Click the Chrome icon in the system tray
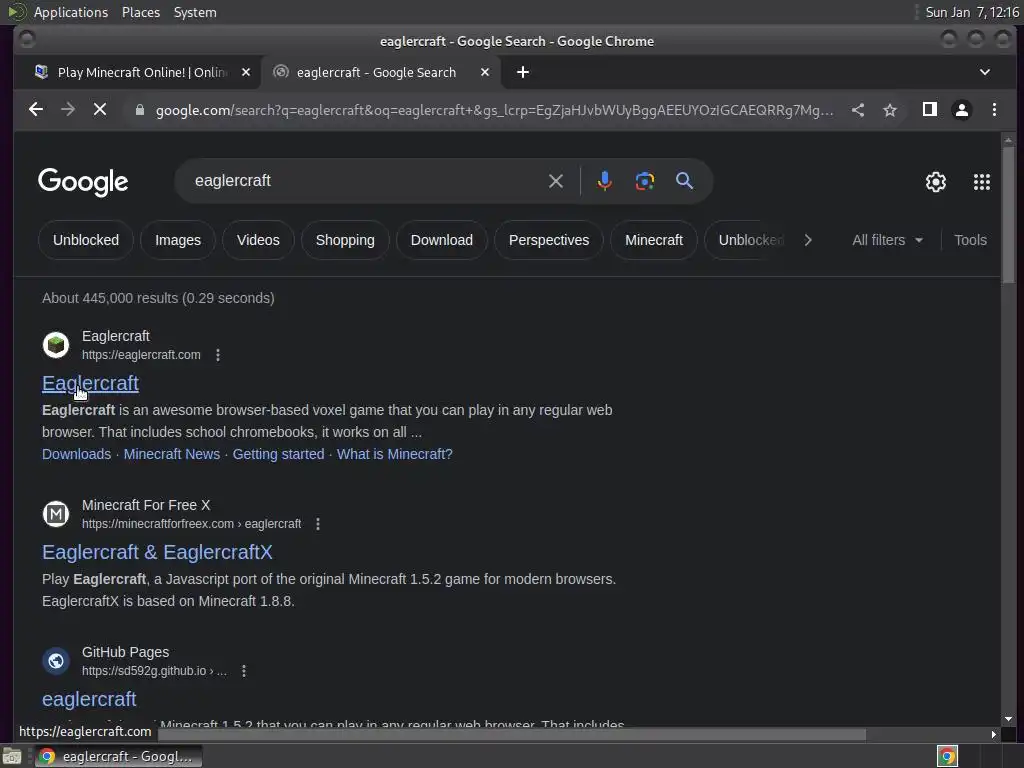1024x768 pixels. pos(947,756)
